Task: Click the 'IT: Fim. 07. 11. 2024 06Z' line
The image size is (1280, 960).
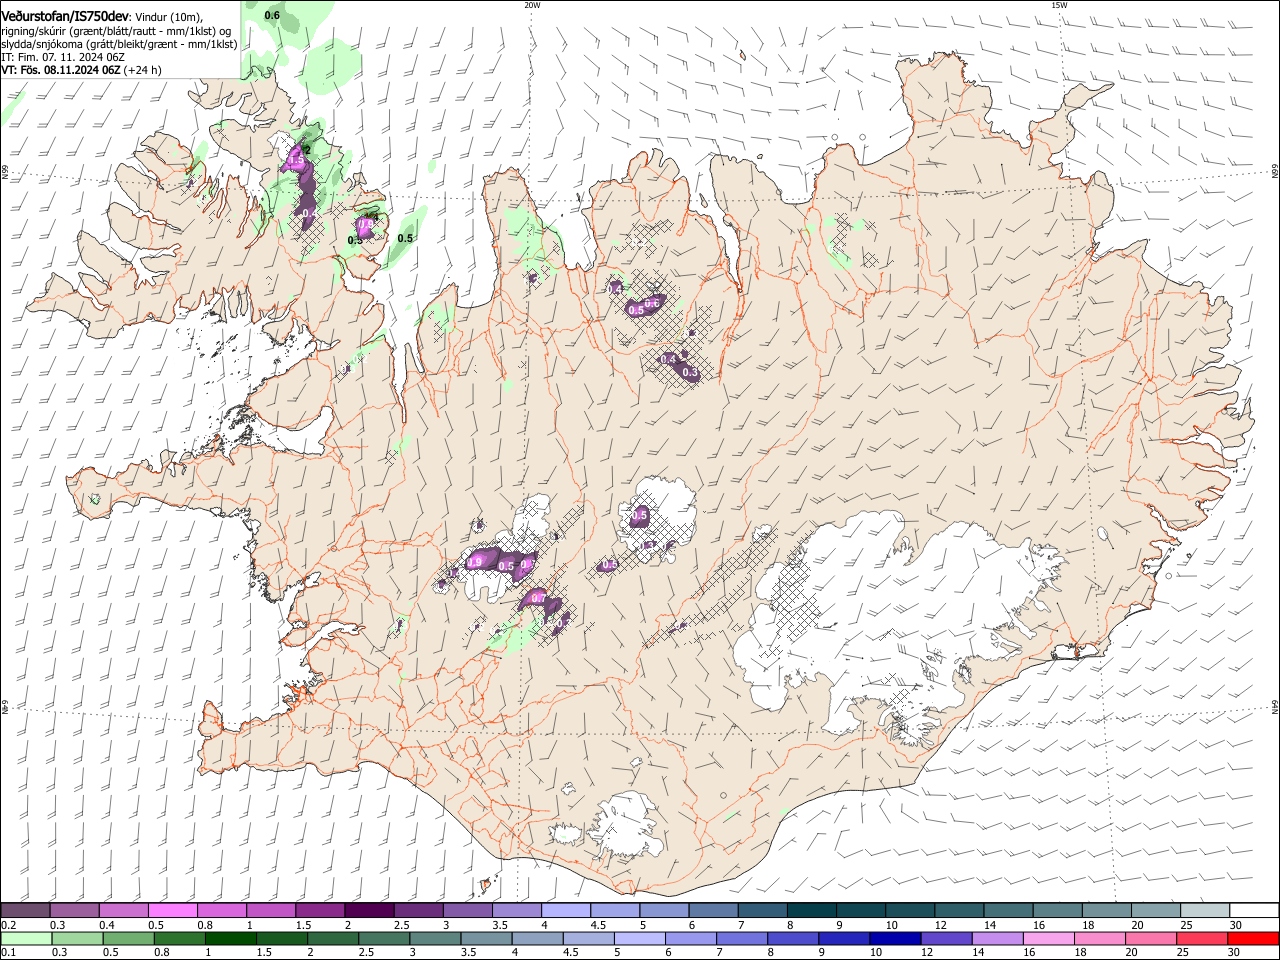Action: [63, 57]
